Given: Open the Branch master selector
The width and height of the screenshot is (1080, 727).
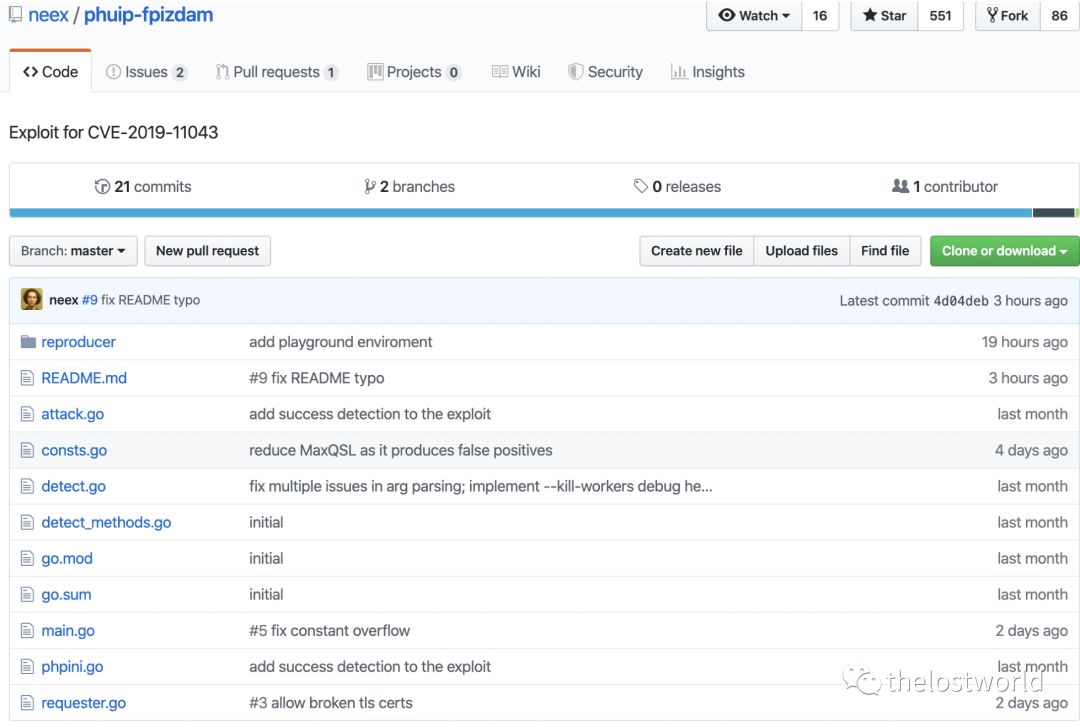Looking at the screenshot, I should 72,251.
